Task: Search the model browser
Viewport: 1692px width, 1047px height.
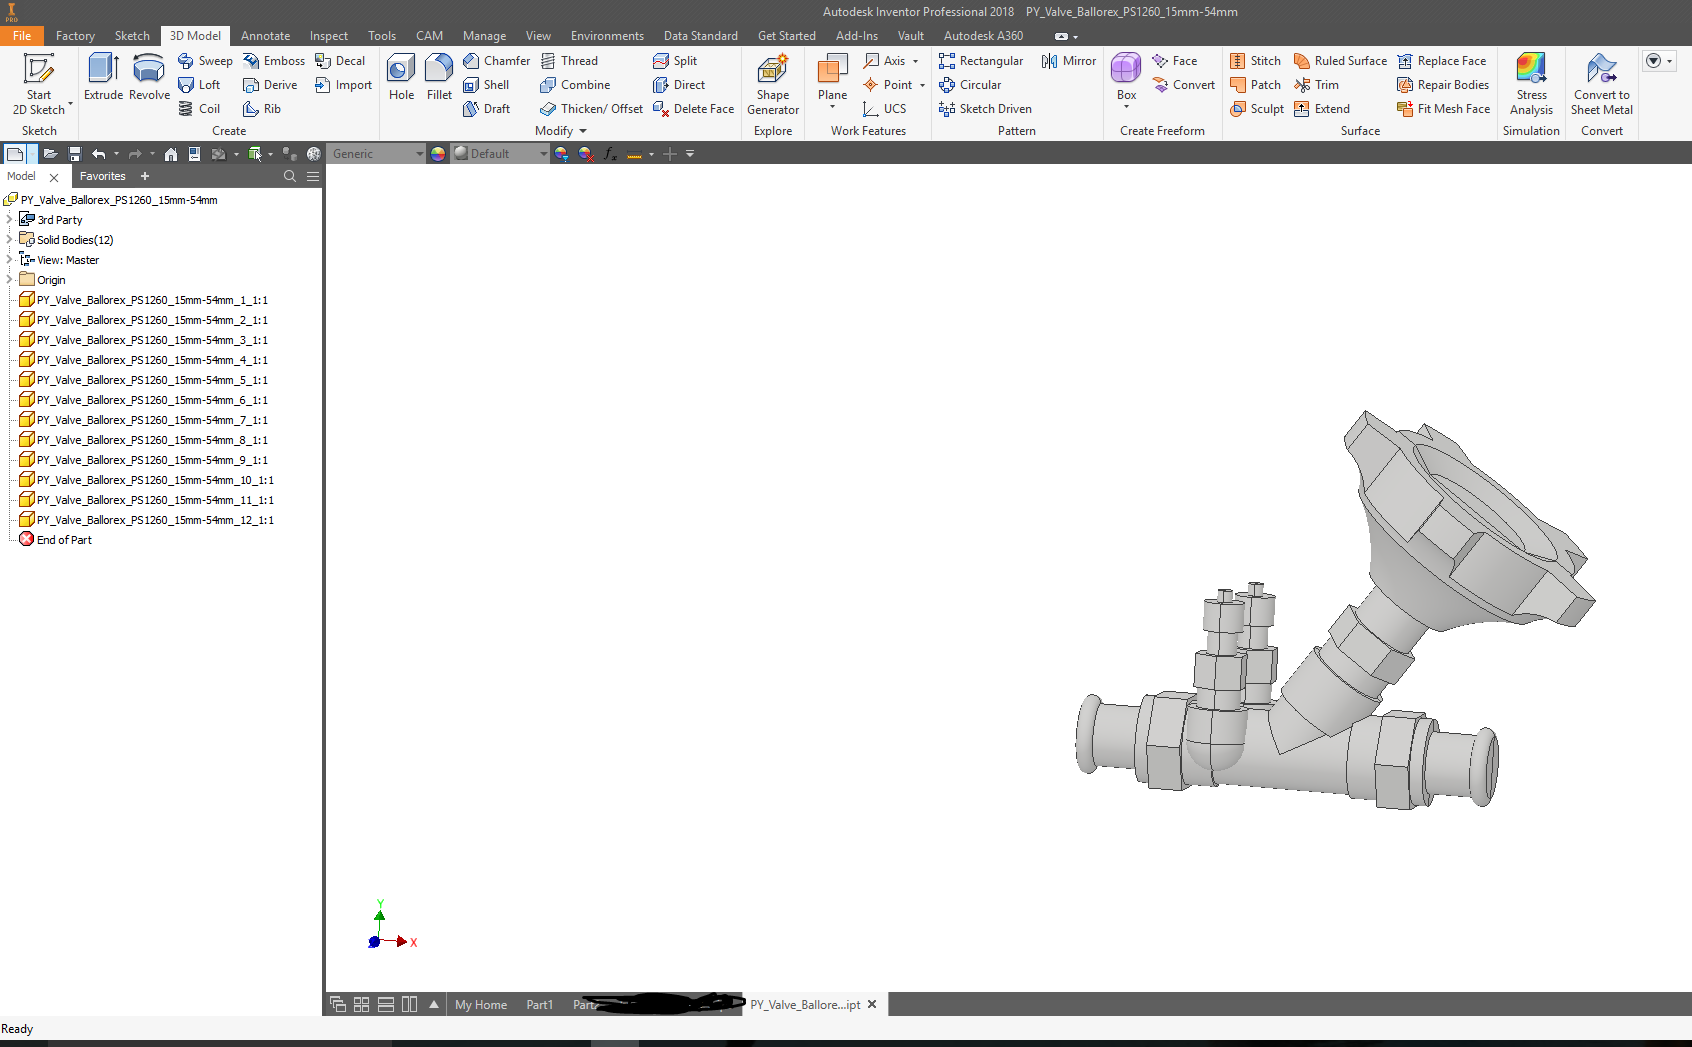Action: 290,176
